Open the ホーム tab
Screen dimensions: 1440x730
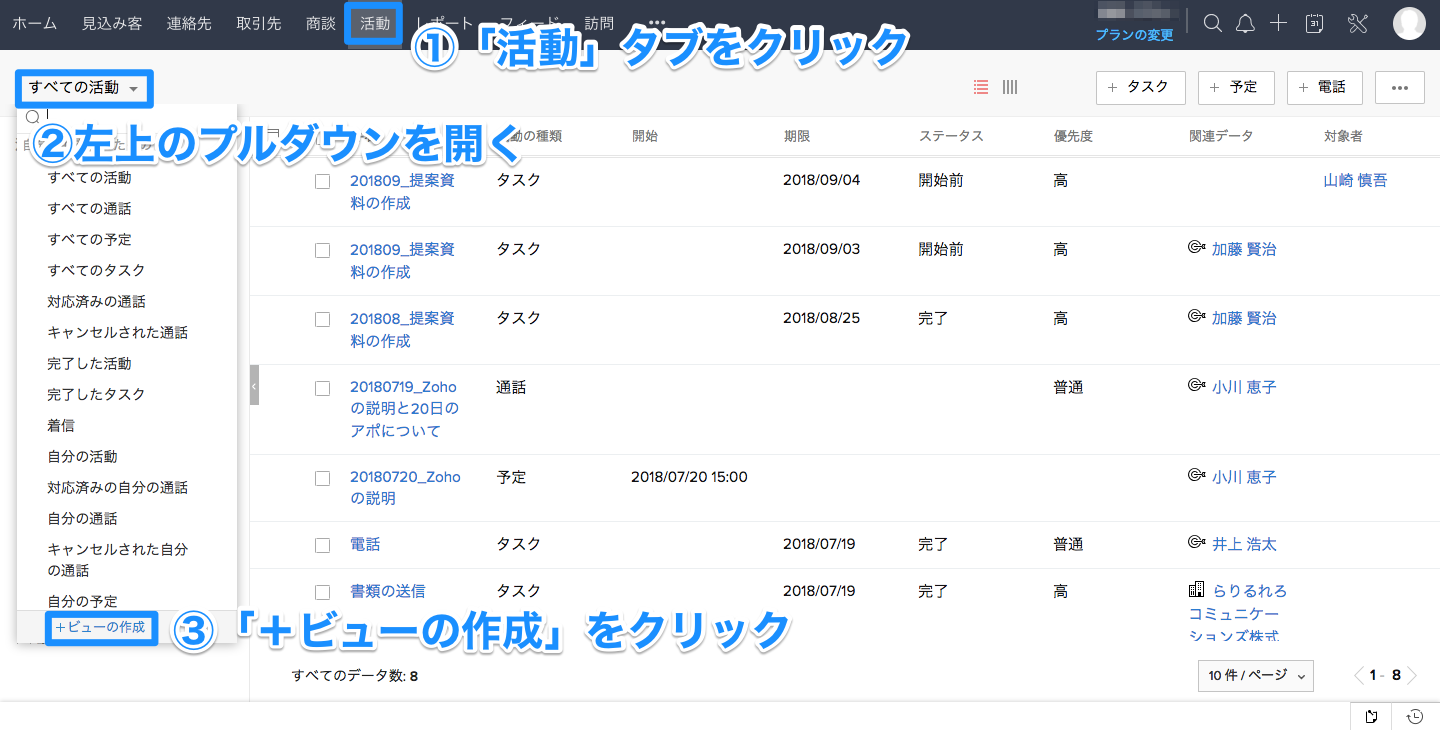pyautogui.click(x=34, y=23)
